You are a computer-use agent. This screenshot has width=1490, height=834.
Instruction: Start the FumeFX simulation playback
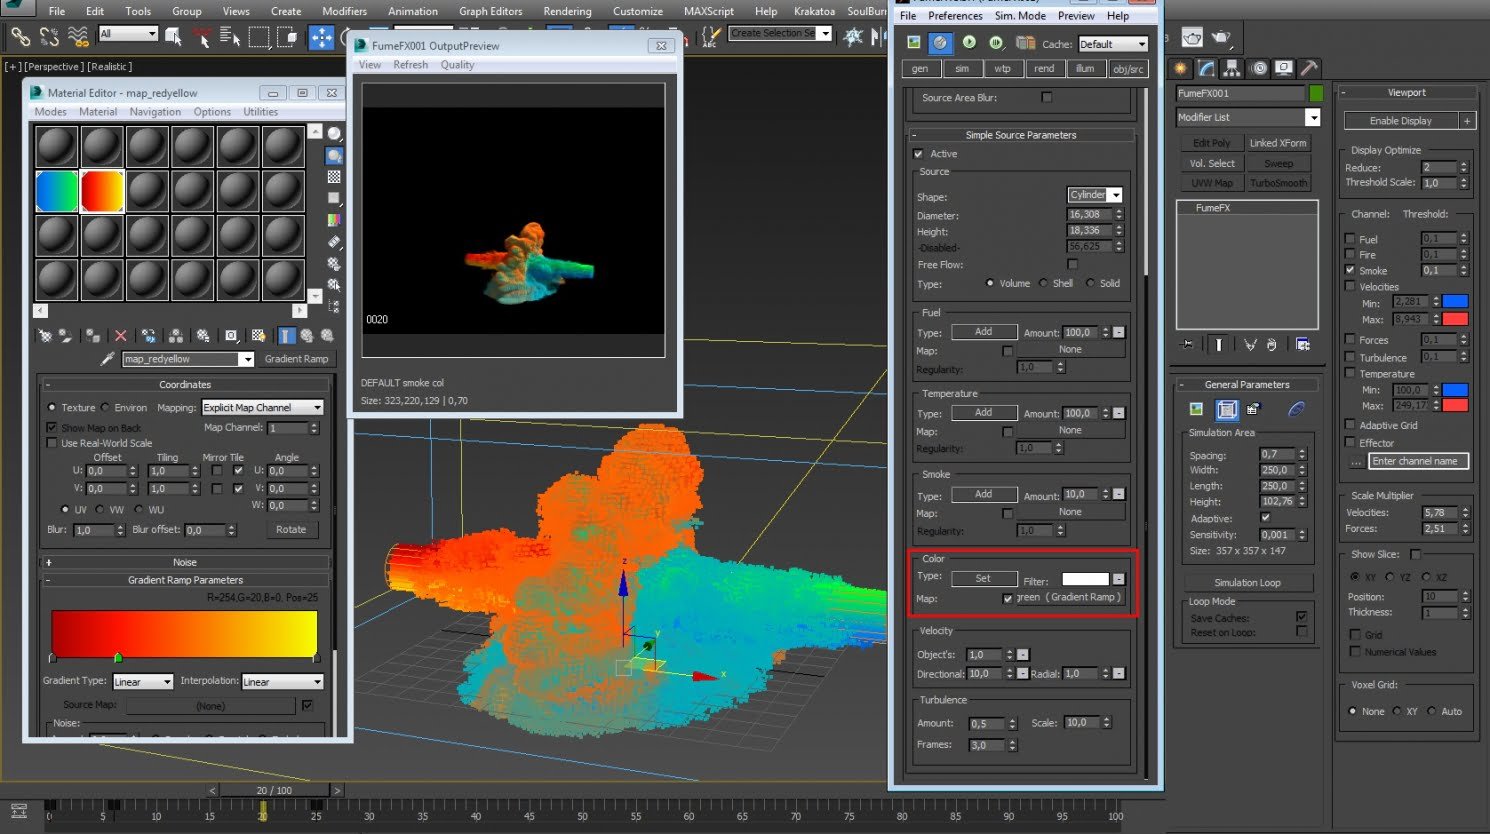[x=970, y=43]
